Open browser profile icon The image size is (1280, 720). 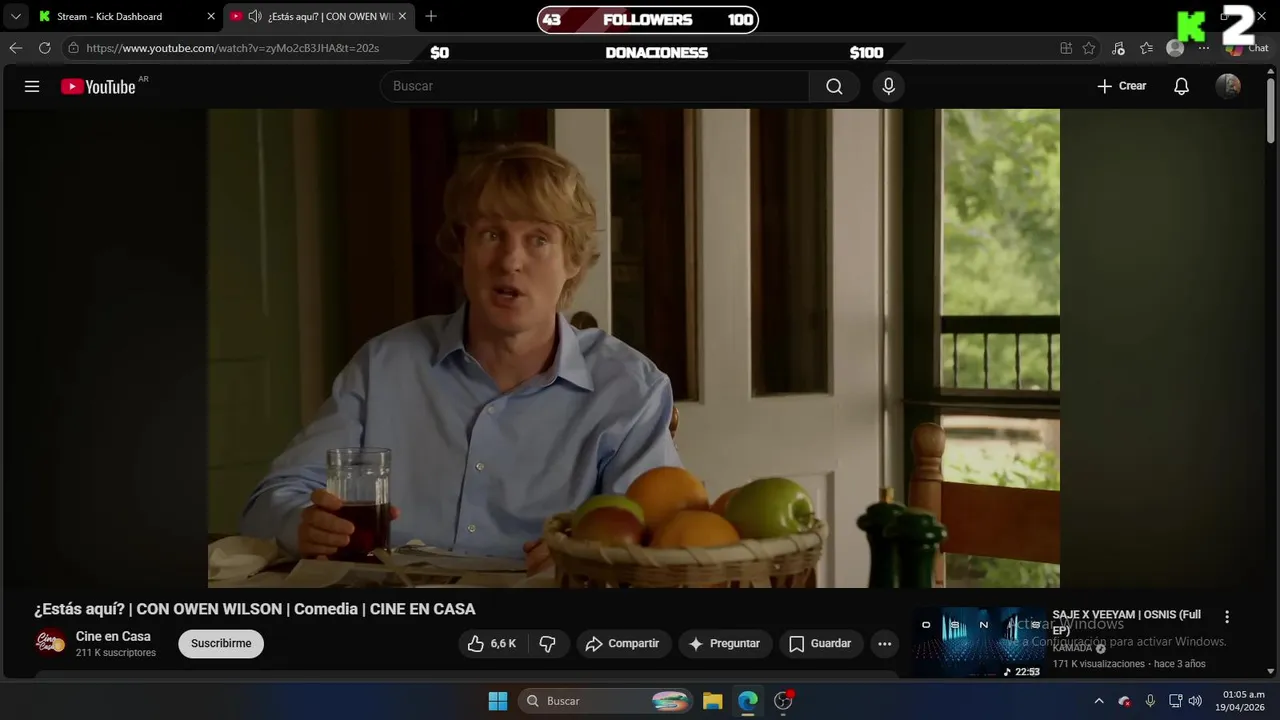(x=1175, y=48)
